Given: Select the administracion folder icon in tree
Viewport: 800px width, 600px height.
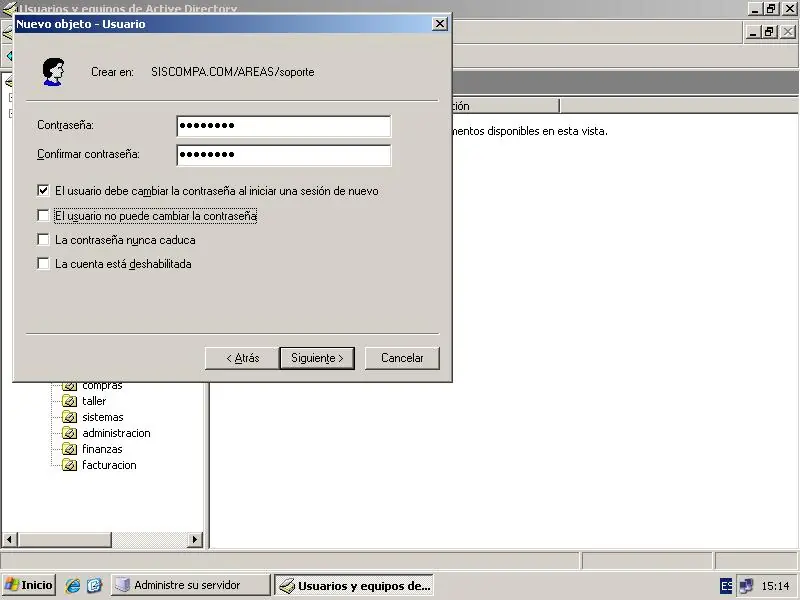Looking at the screenshot, I should coord(69,433).
